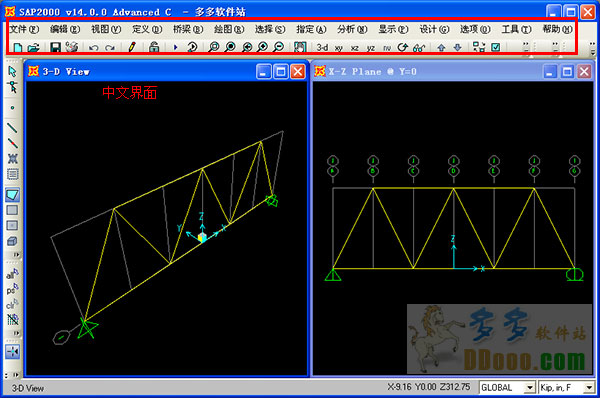Screen dimensions: 600x398
Task: Select the pointer selection tool
Action: pos(12,71)
